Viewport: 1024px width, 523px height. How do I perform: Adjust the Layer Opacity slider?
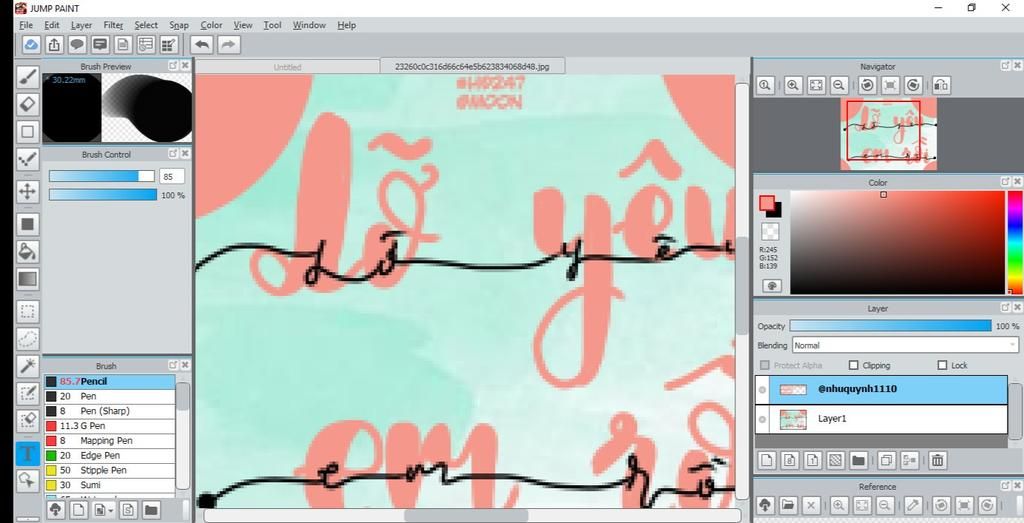click(x=890, y=325)
